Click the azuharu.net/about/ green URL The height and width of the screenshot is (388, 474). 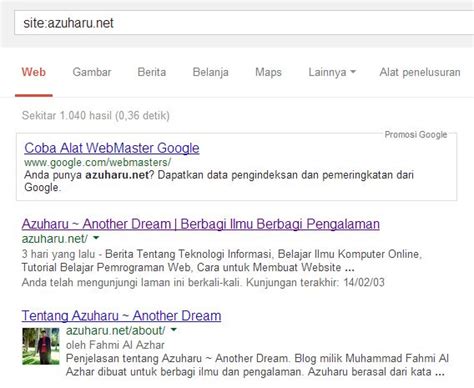[x=115, y=330]
